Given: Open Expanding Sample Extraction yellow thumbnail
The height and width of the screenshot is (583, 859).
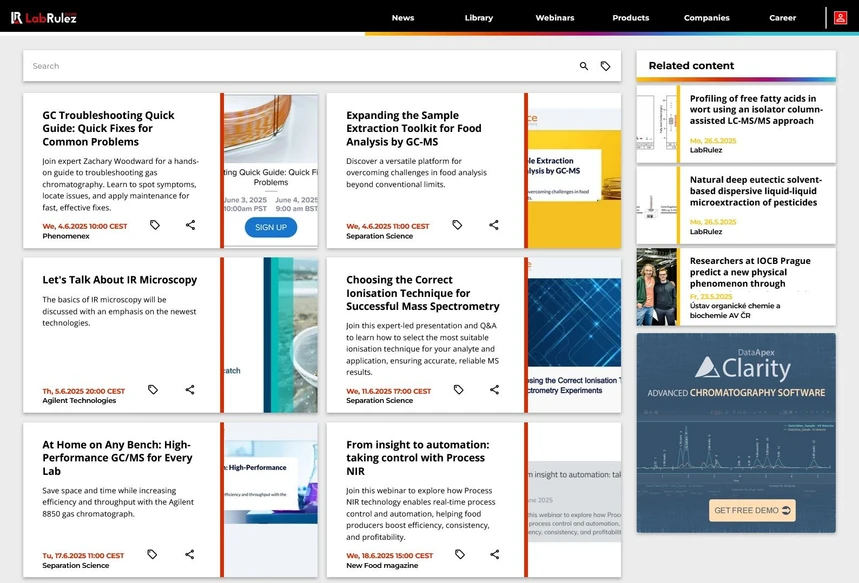Looking at the screenshot, I should (x=574, y=170).
